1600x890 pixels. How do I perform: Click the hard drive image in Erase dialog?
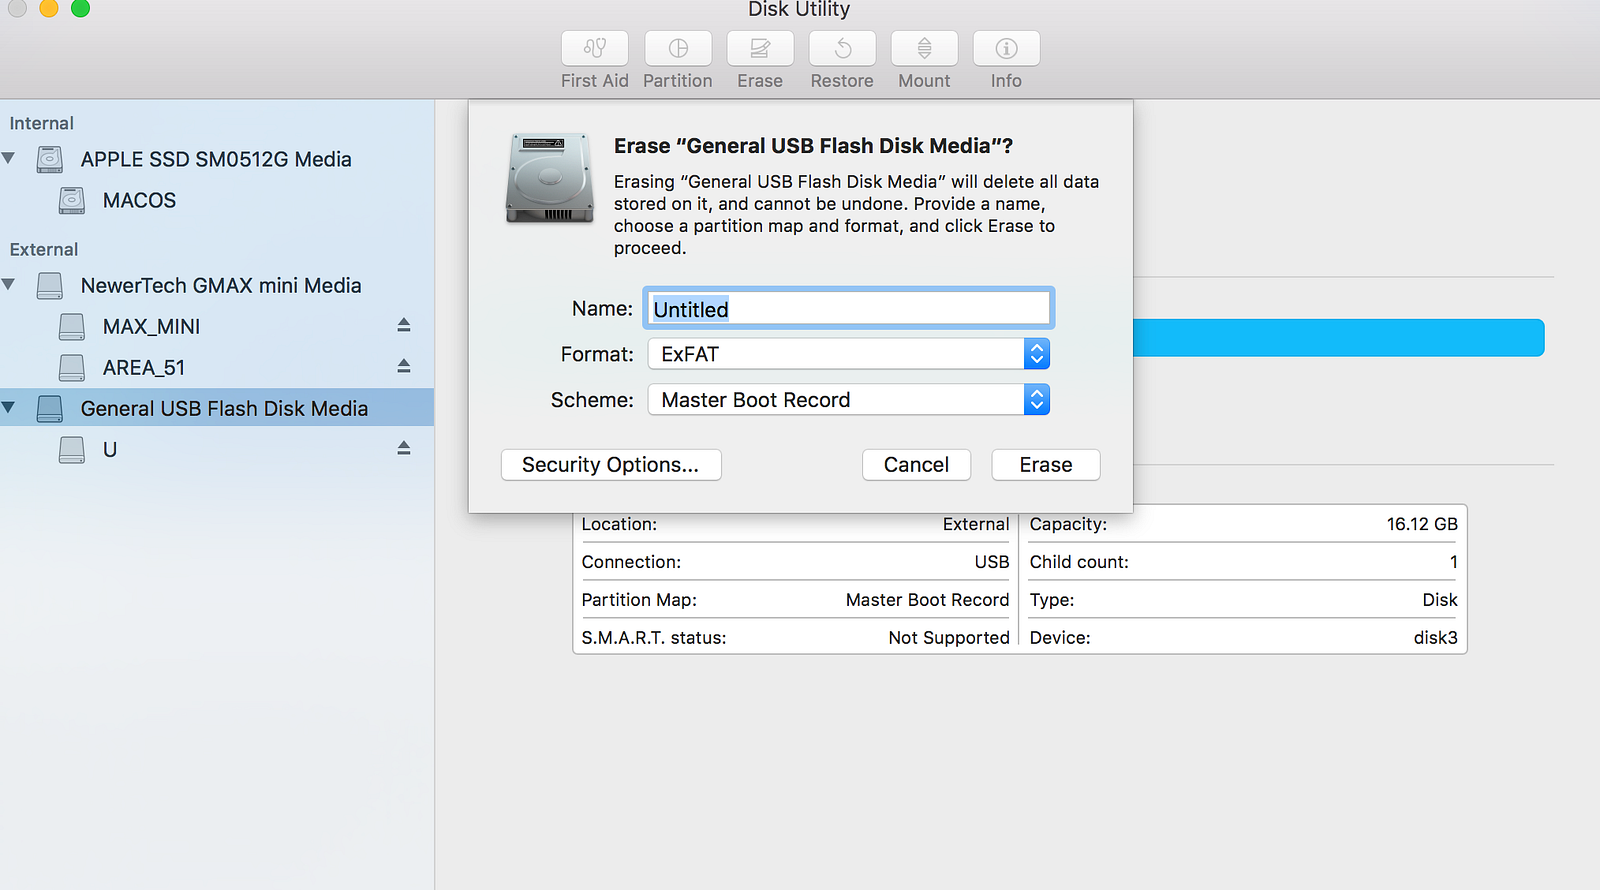pos(550,178)
